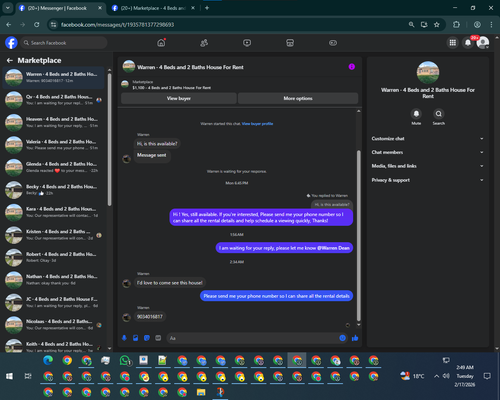Open the notifications bell icon

coord(468,43)
